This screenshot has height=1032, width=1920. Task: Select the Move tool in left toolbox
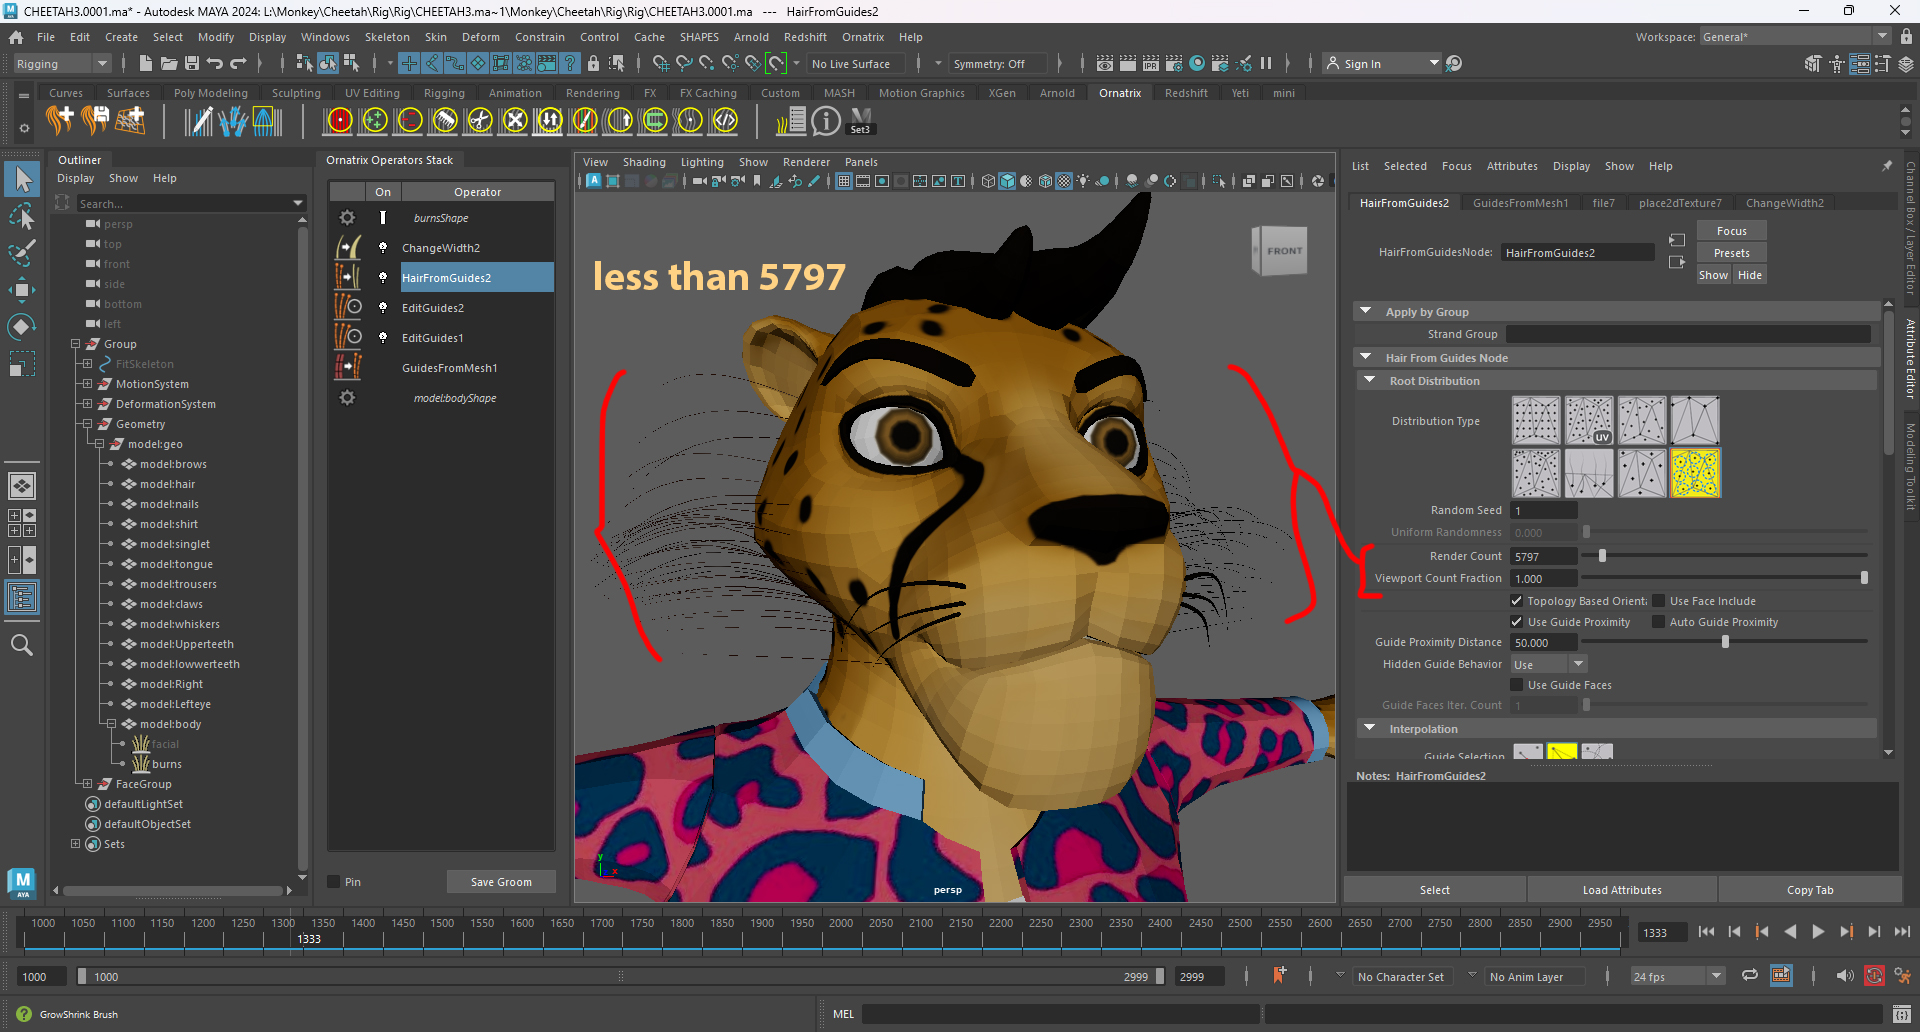tap(22, 290)
